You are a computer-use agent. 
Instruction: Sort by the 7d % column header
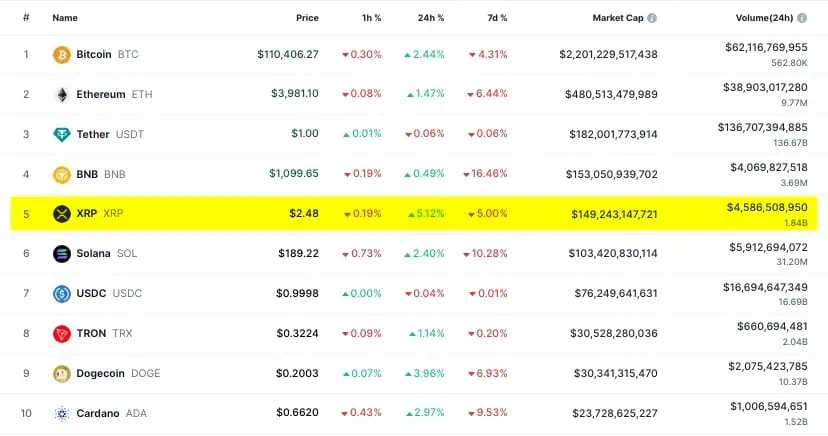coord(496,18)
